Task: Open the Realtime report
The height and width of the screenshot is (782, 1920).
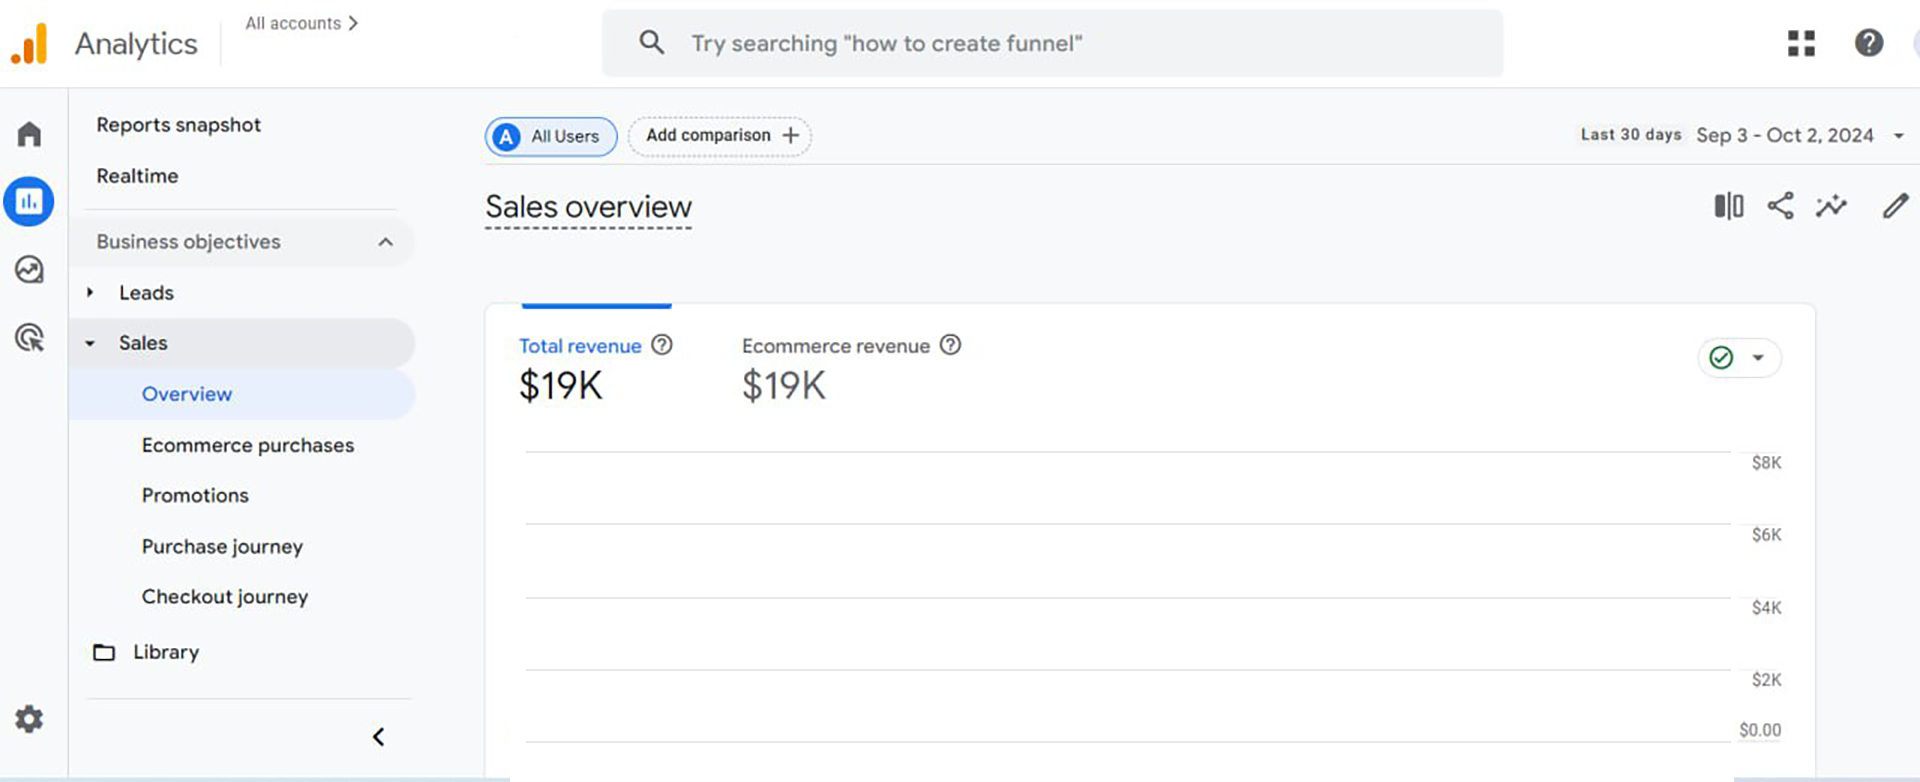Action: coord(137,176)
